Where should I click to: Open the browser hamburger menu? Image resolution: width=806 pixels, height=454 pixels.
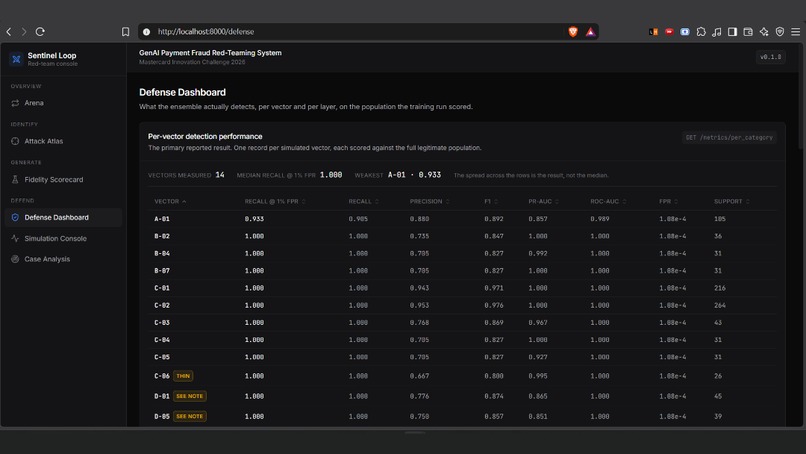(796, 32)
